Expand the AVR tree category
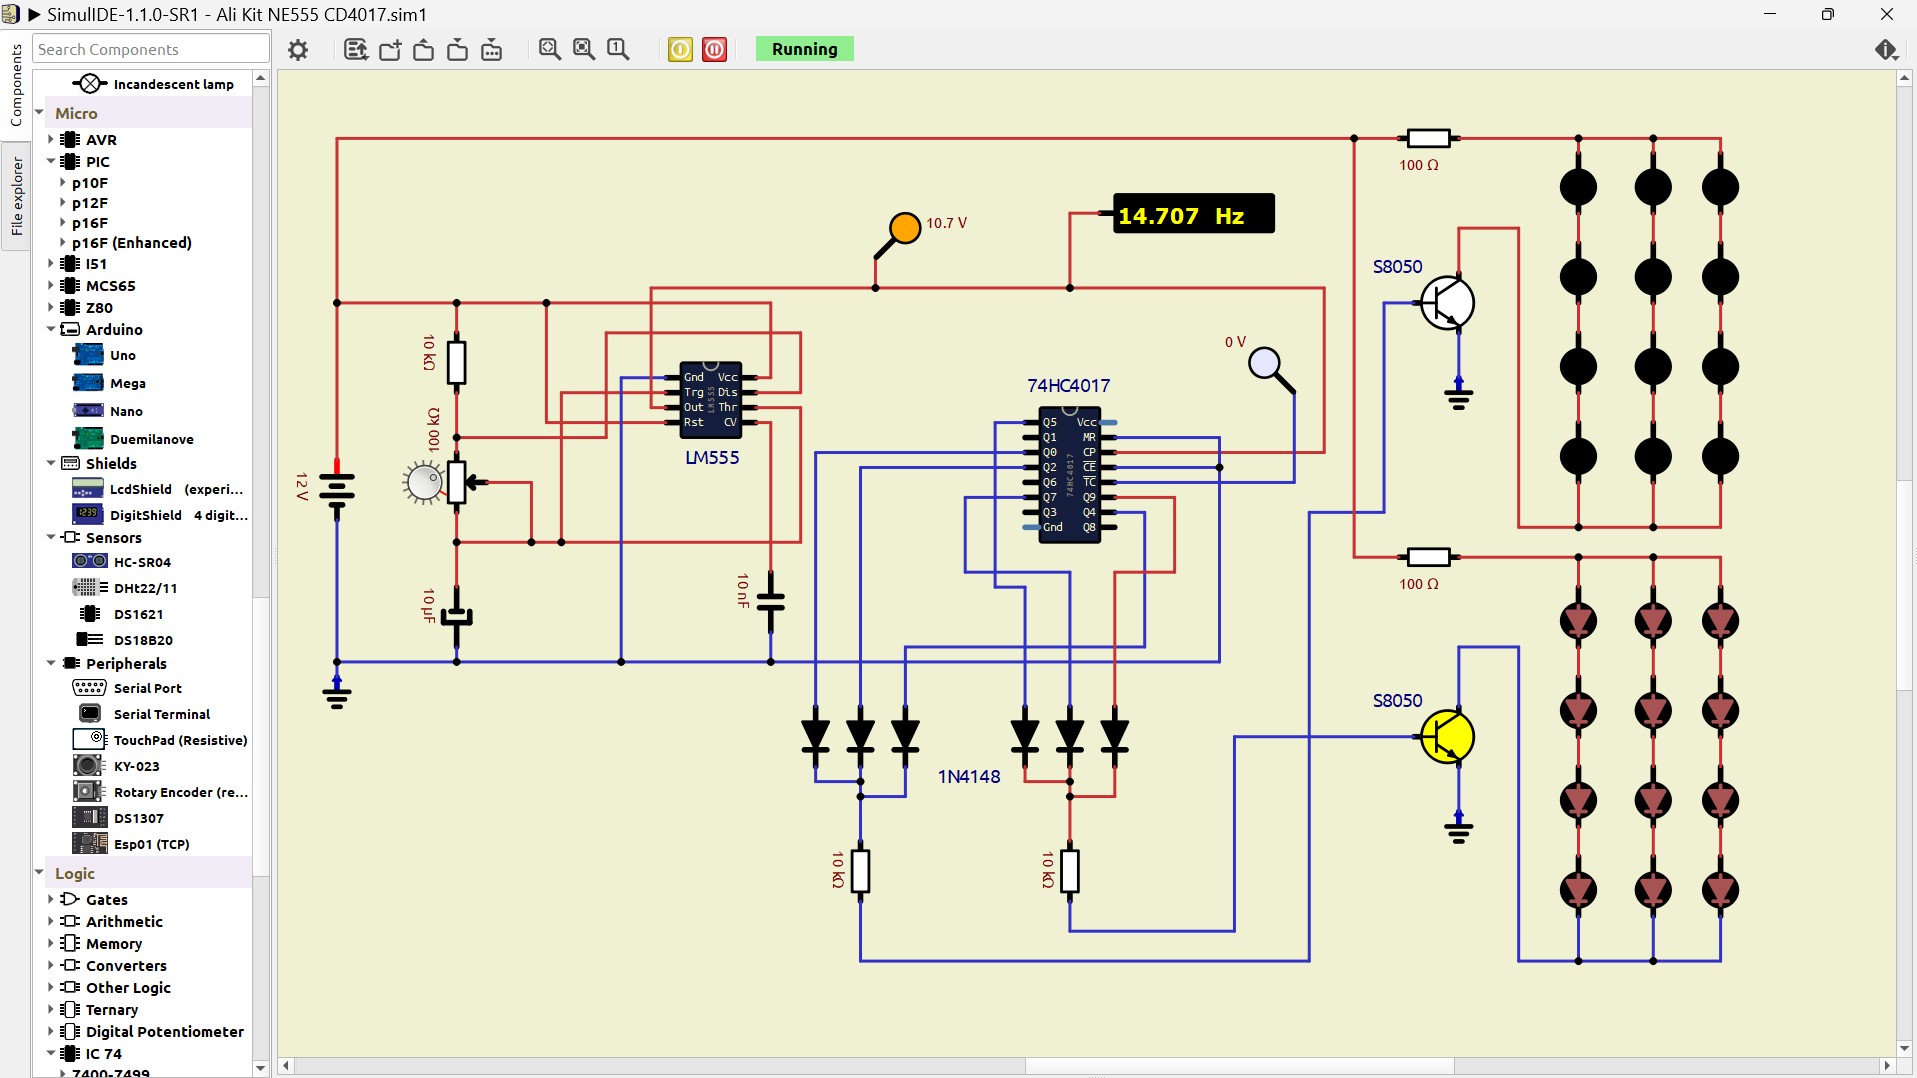1917x1078 pixels. (51, 140)
